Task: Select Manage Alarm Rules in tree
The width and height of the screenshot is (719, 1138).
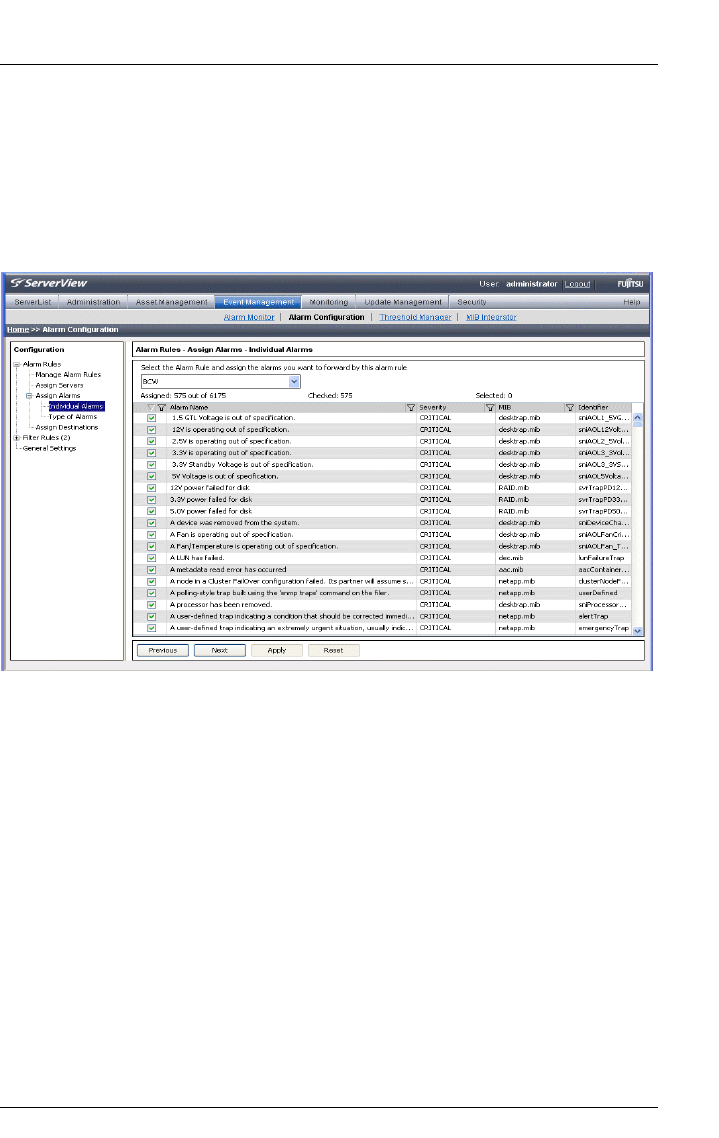Action: click(x=68, y=374)
